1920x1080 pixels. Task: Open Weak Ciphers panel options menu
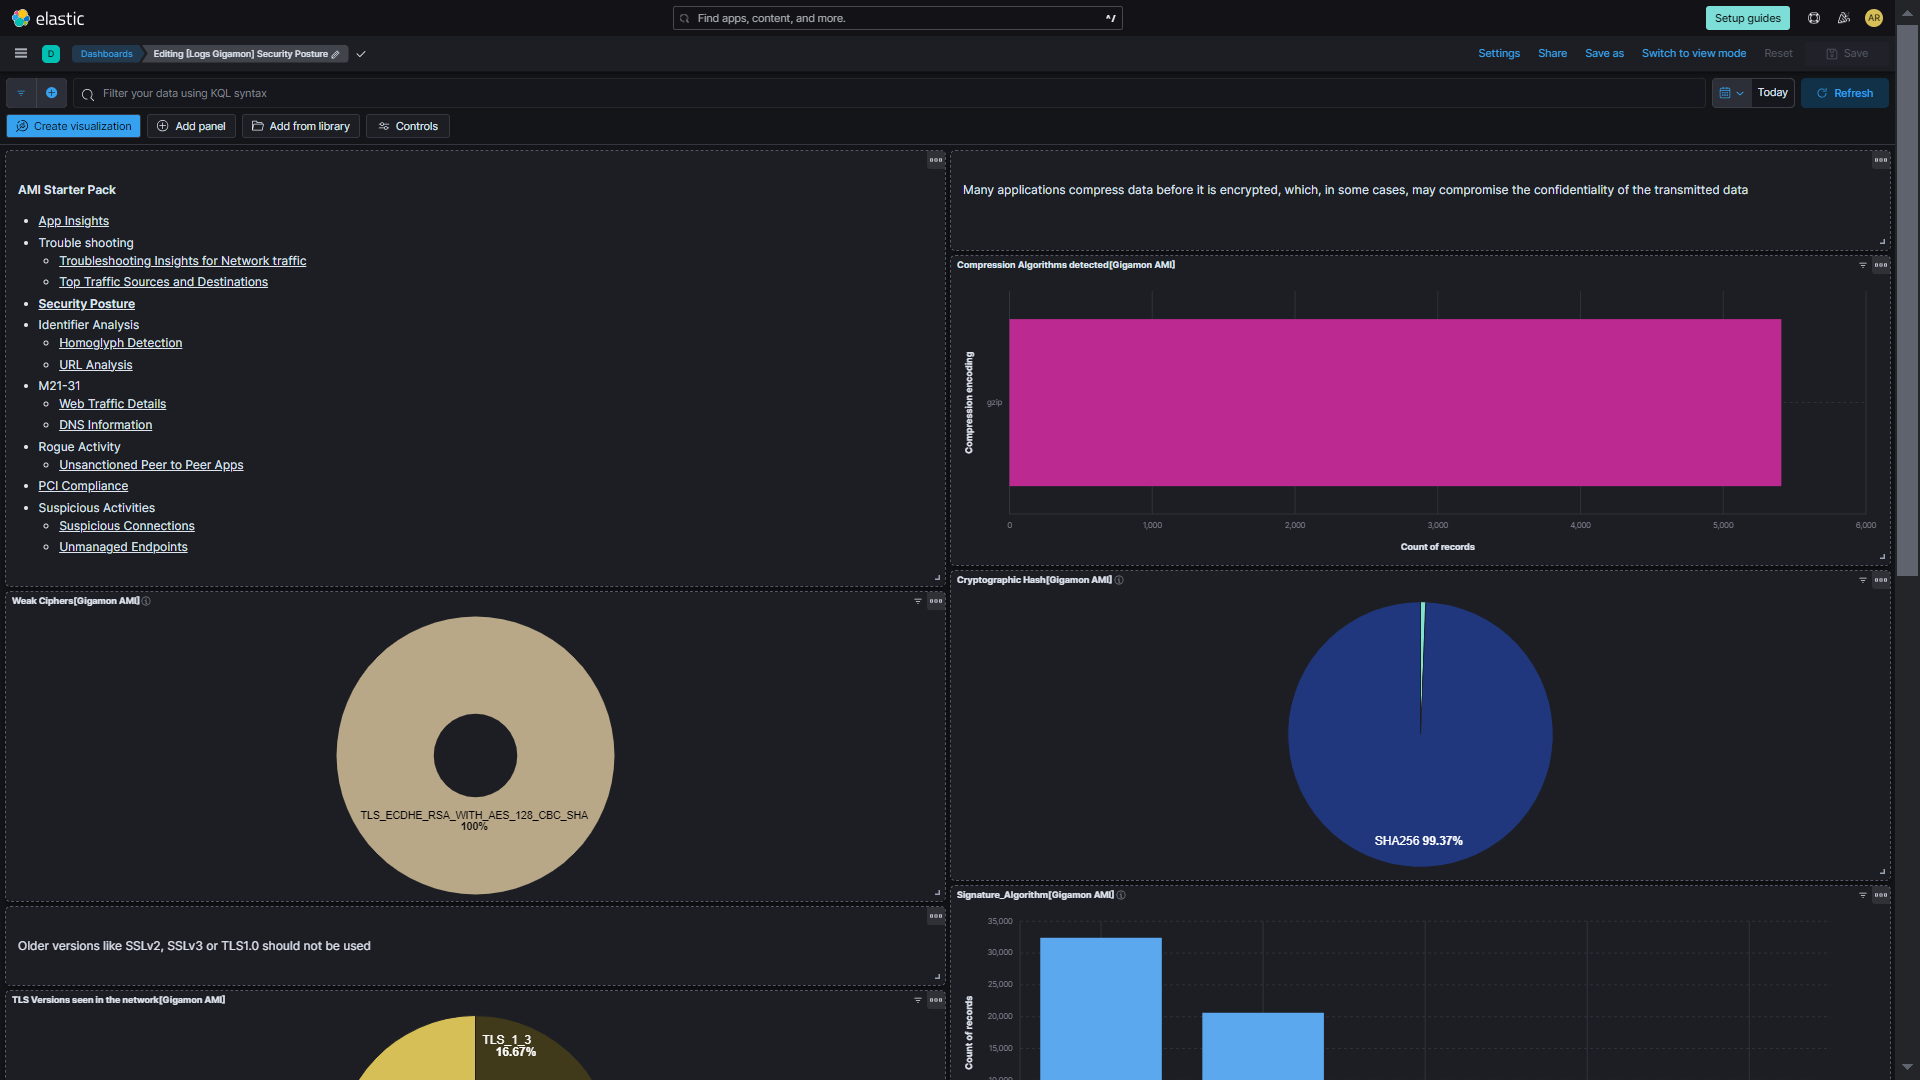(936, 601)
